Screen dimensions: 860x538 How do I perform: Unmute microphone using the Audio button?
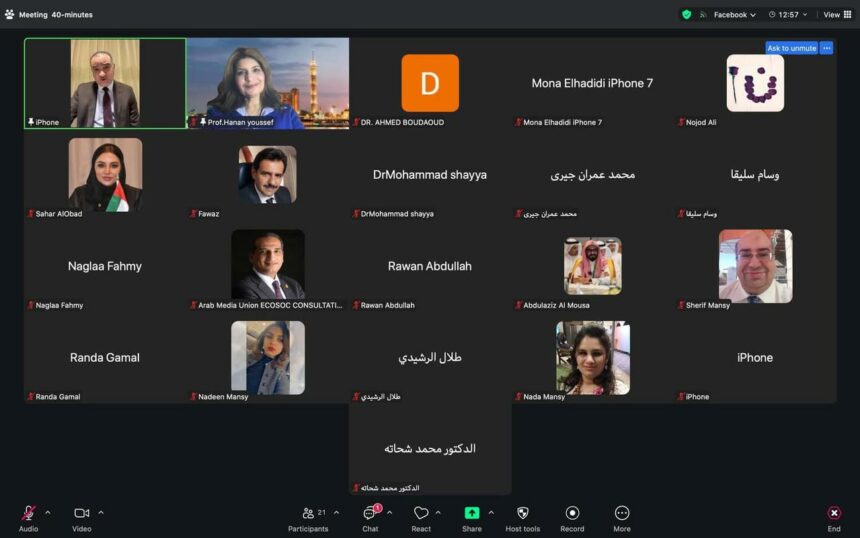pos(28,514)
